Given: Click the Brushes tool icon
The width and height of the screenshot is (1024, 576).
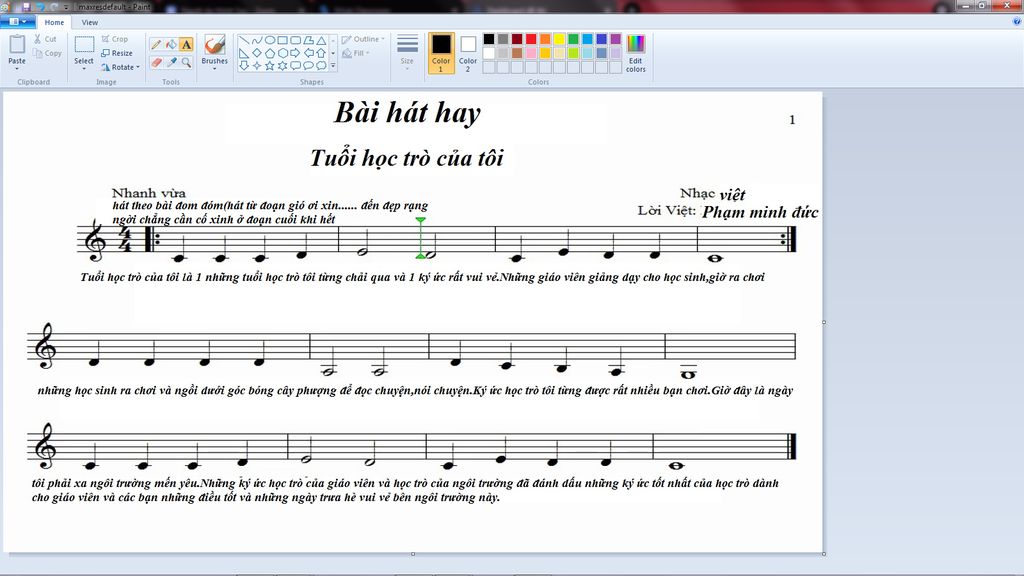Looking at the screenshot, I should coord(214,45).
